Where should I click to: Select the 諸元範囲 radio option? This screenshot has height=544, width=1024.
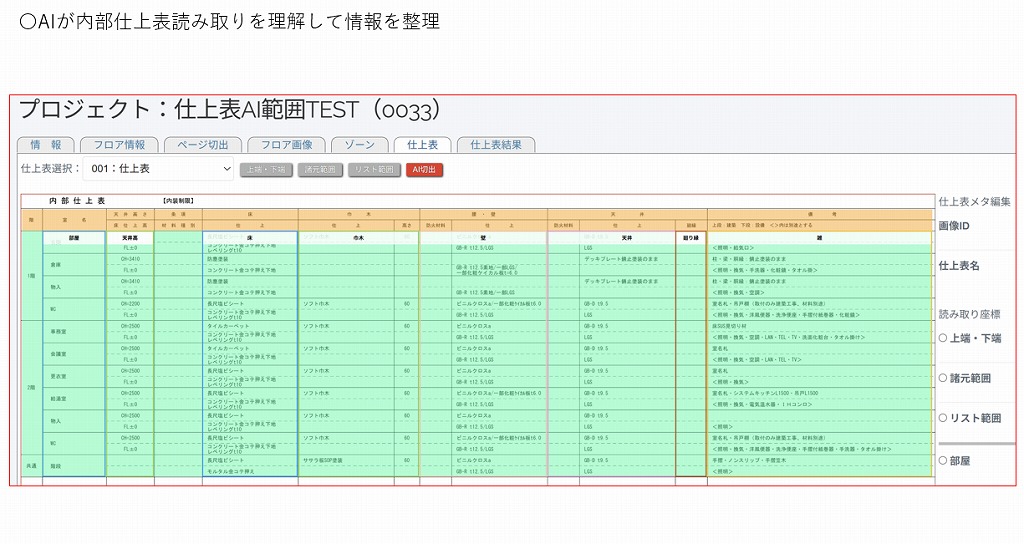[x=943, y=378]
